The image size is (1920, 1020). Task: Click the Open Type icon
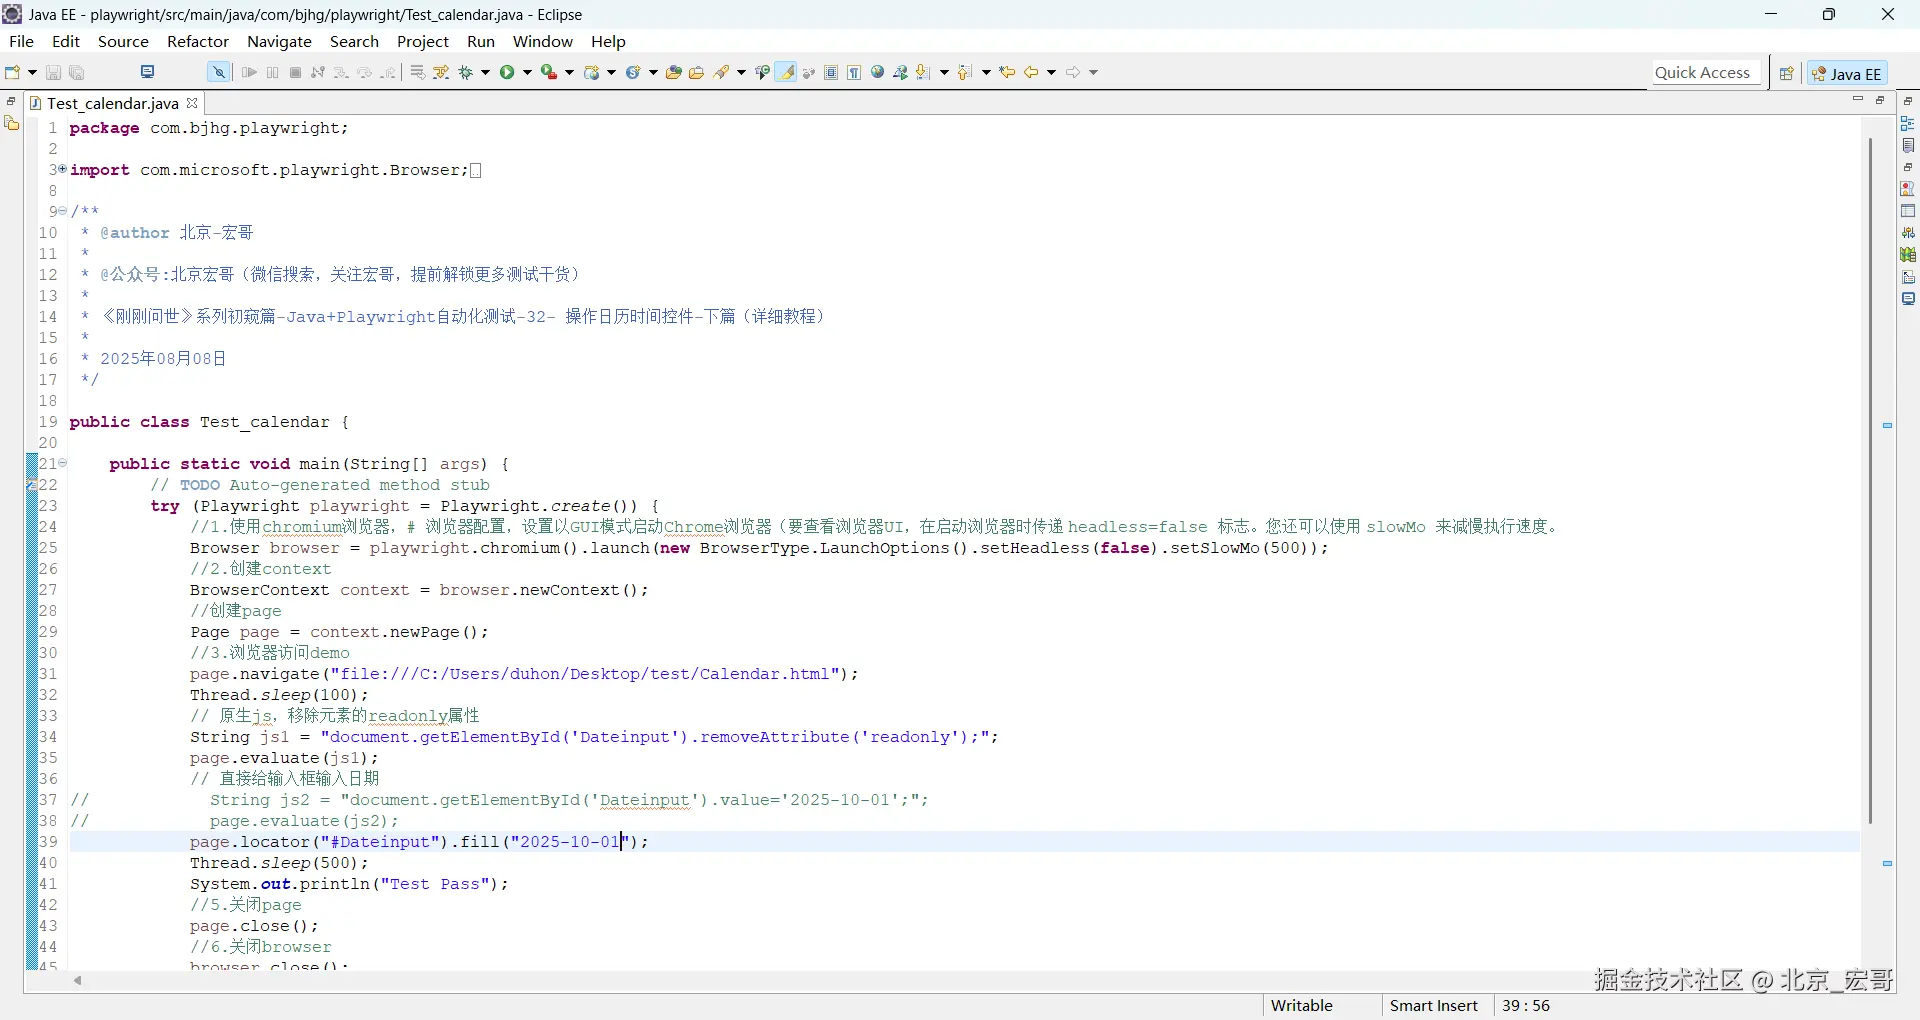tap(674, 72)
